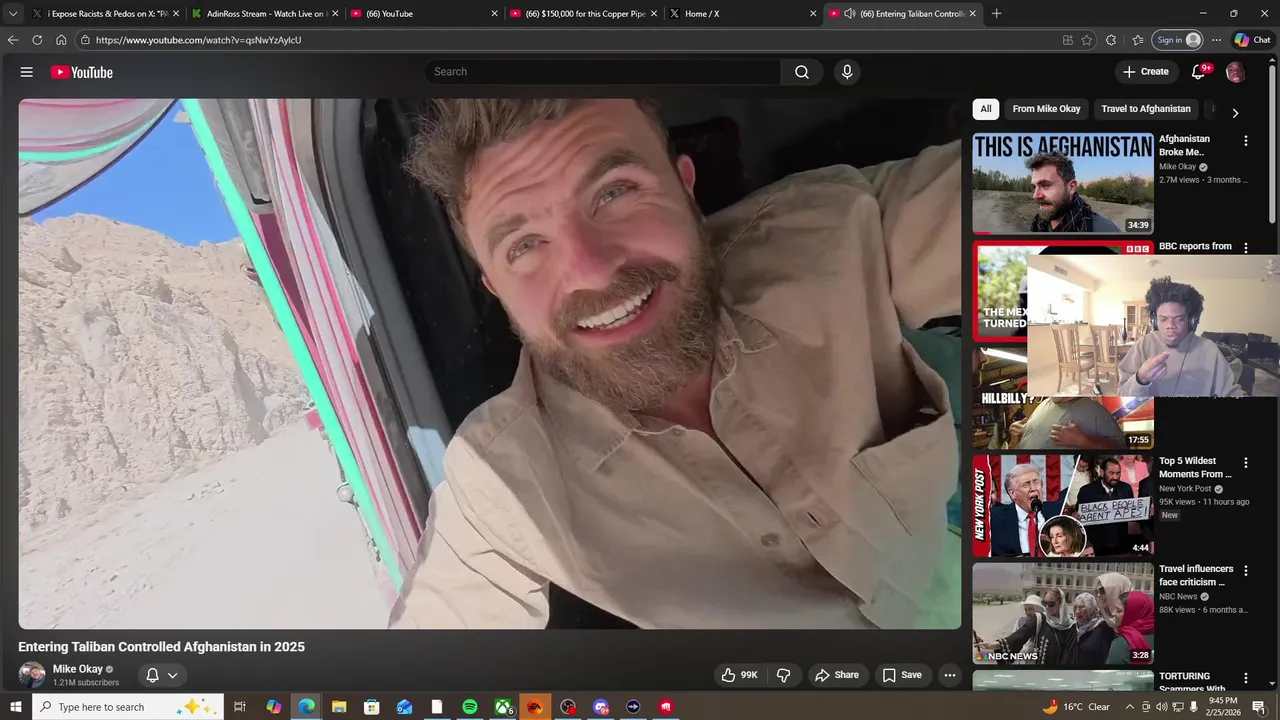
Task: Go back with browser back arrow
Action: tap(13, 40)
